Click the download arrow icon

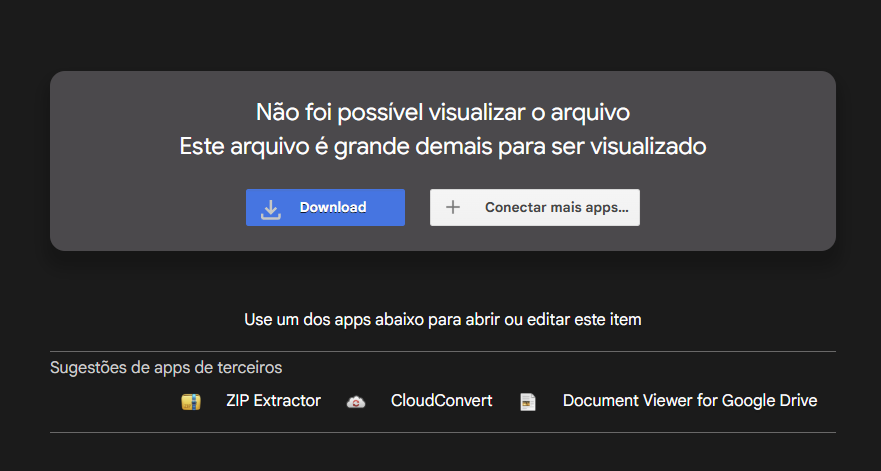point(271,208)
